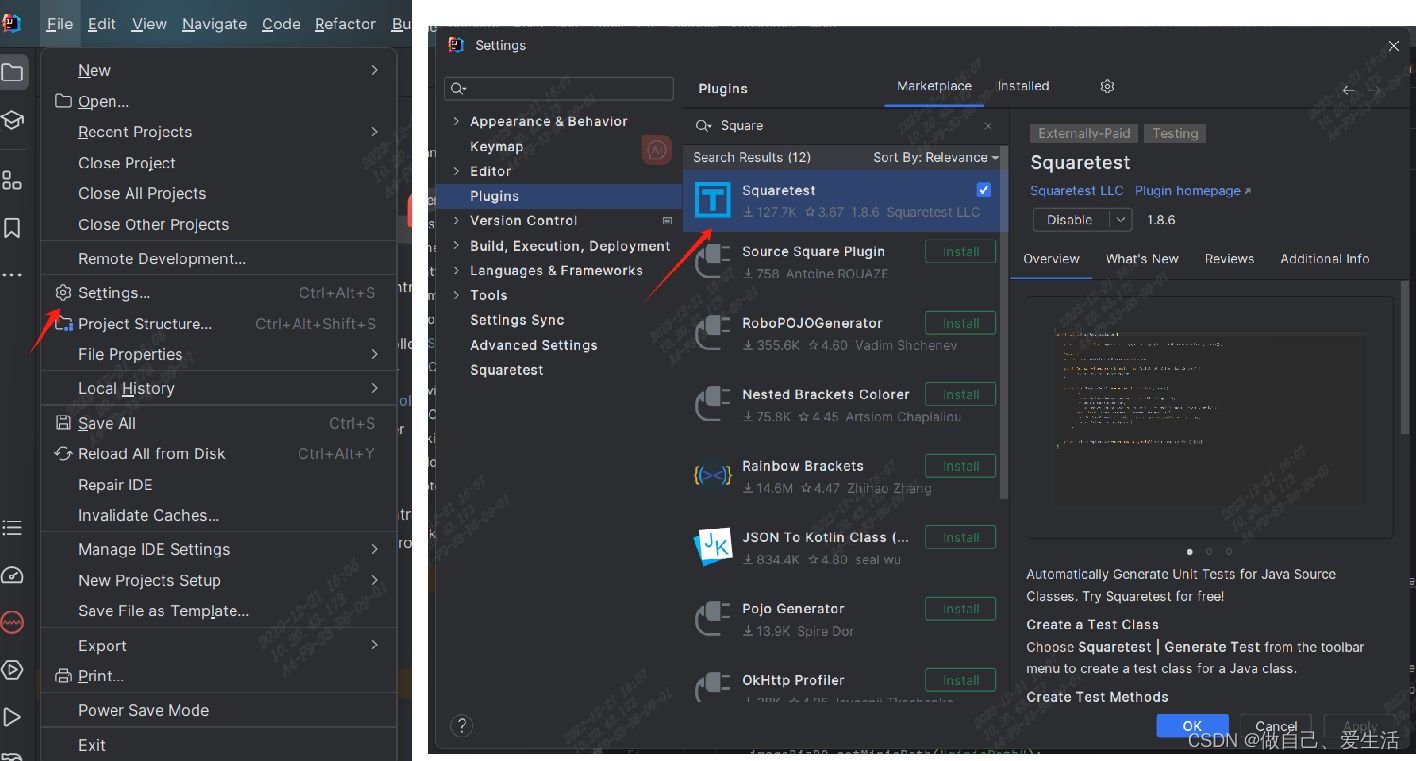Clear the plugin search with X icon

pos(988,126)
